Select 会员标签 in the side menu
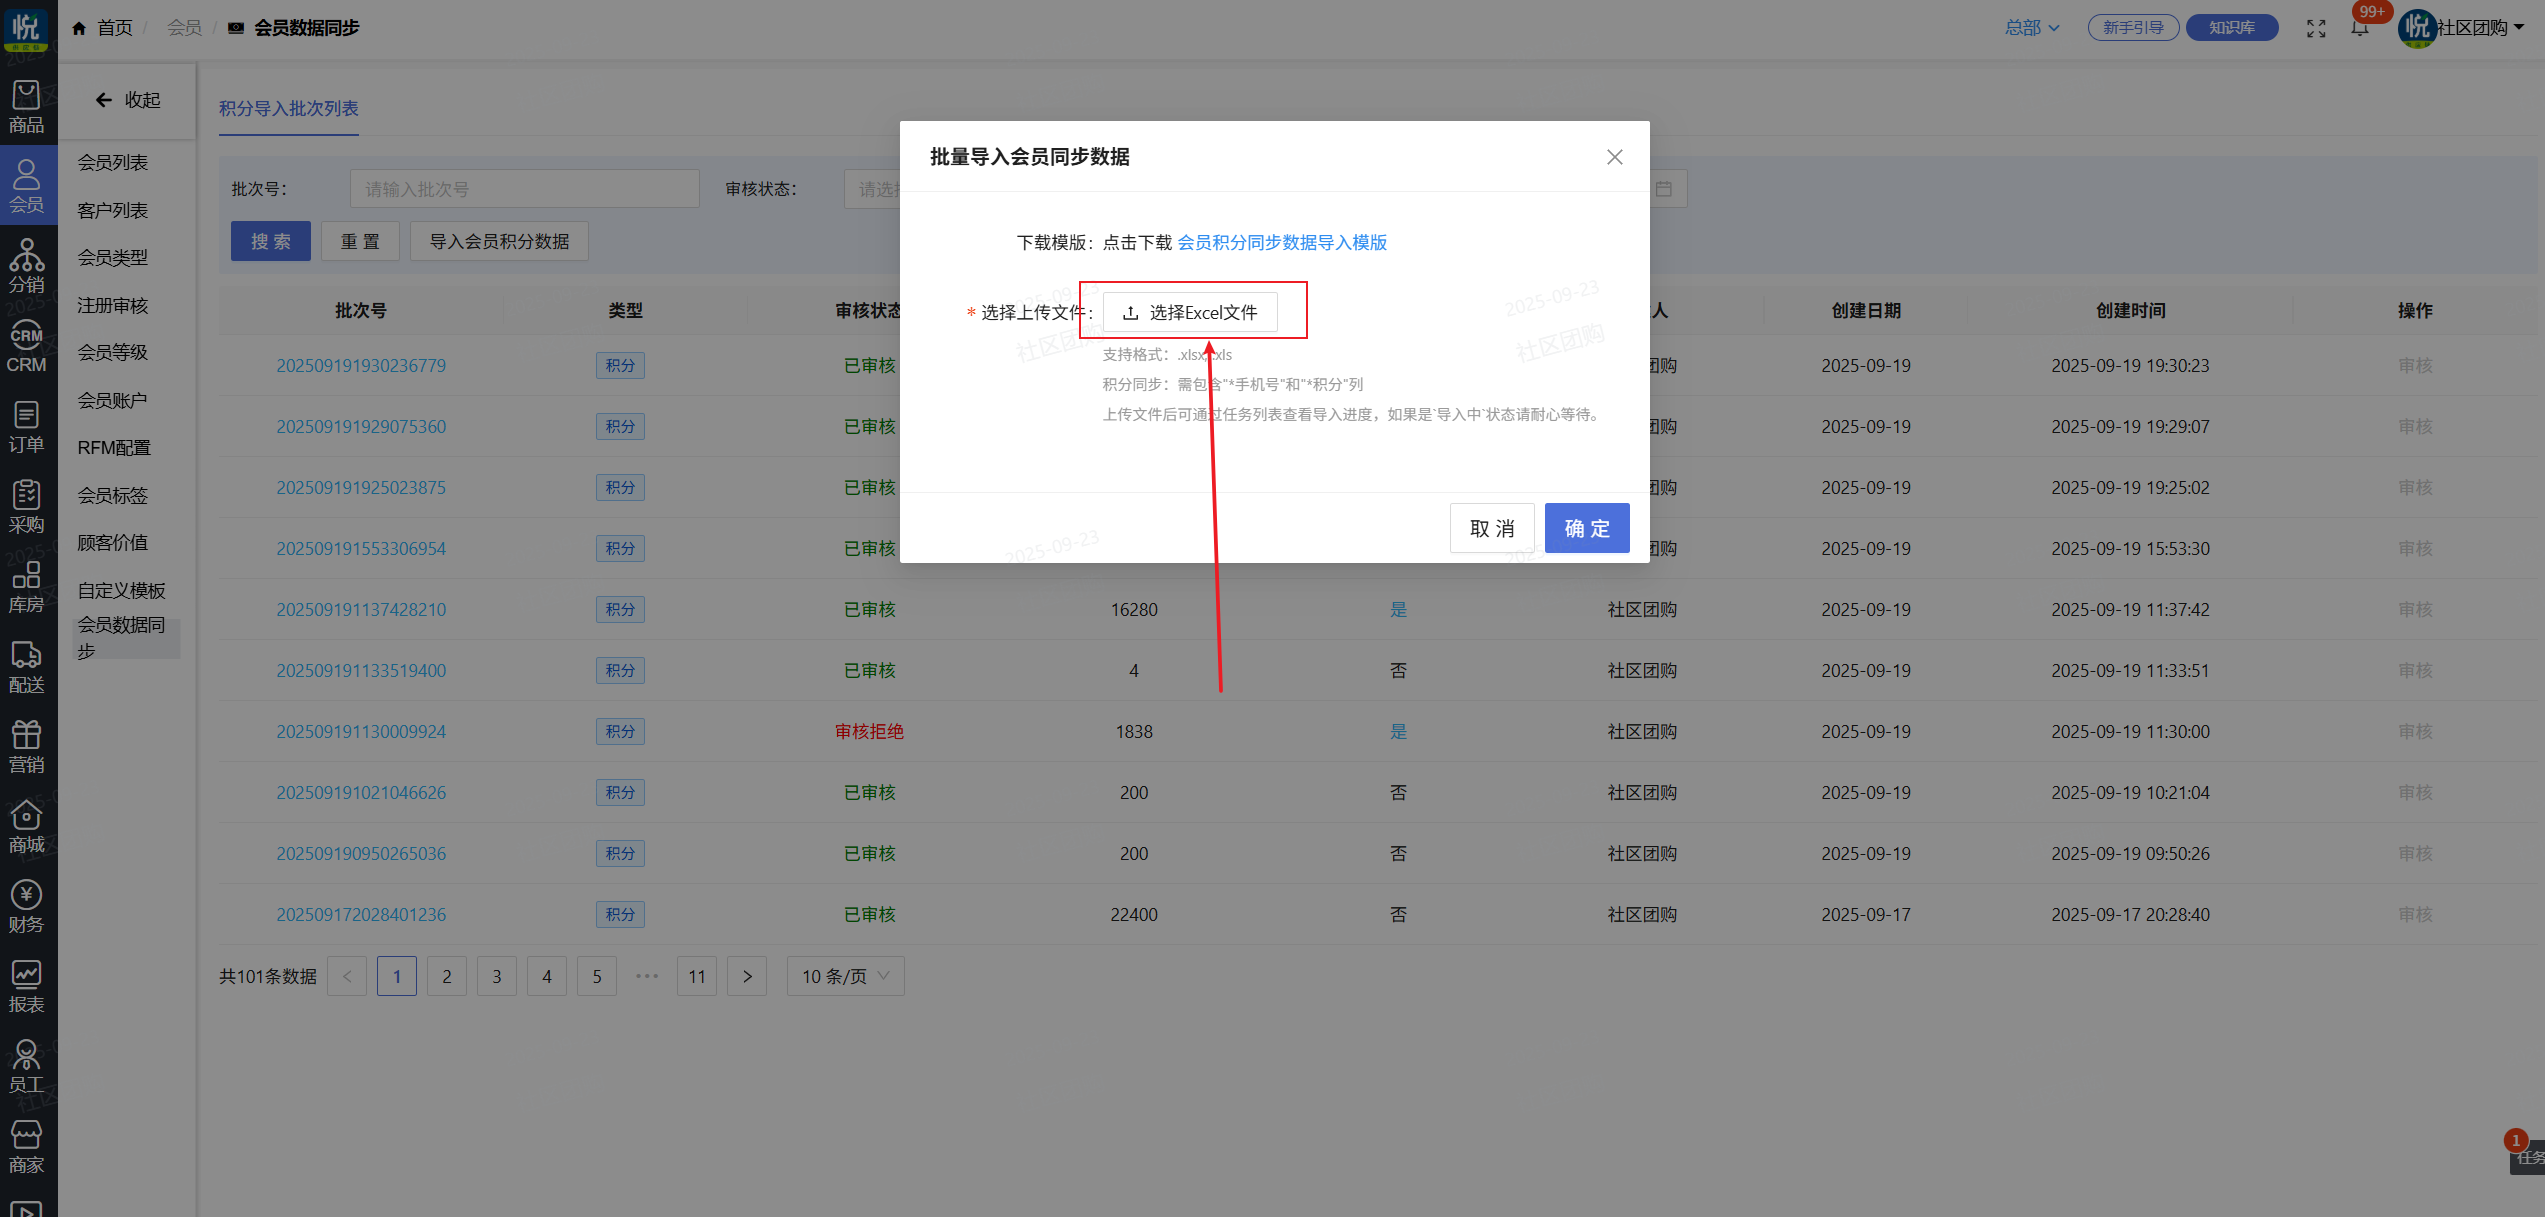The height and width of the screenshot is (1217, 2545). [x=113, y=495]
